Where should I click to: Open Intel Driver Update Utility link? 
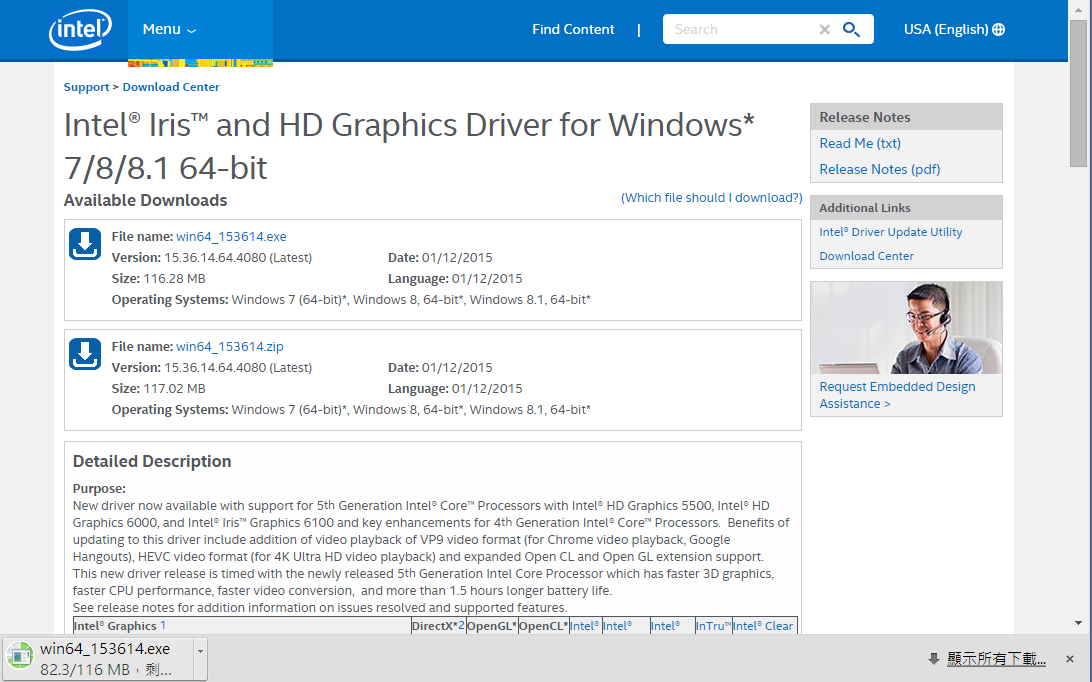click(x=891, y=232)
